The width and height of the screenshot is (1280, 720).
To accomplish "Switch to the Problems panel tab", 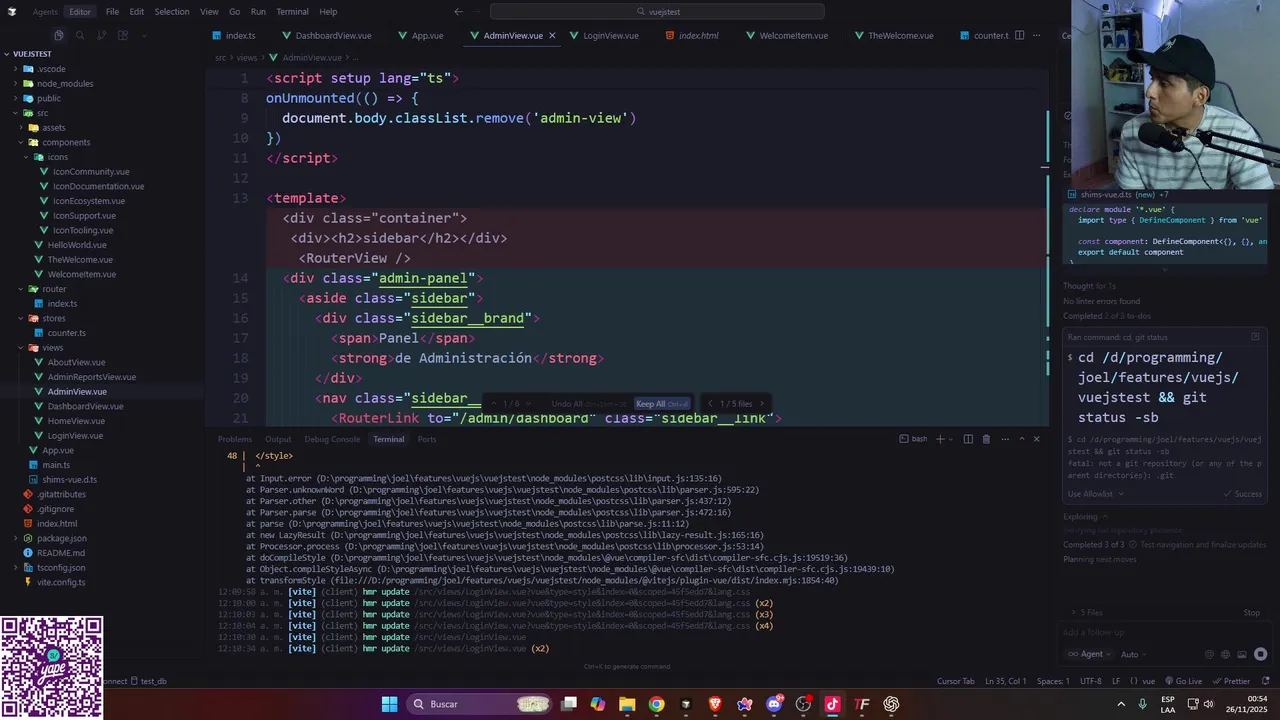I will [x=235, y=439].
